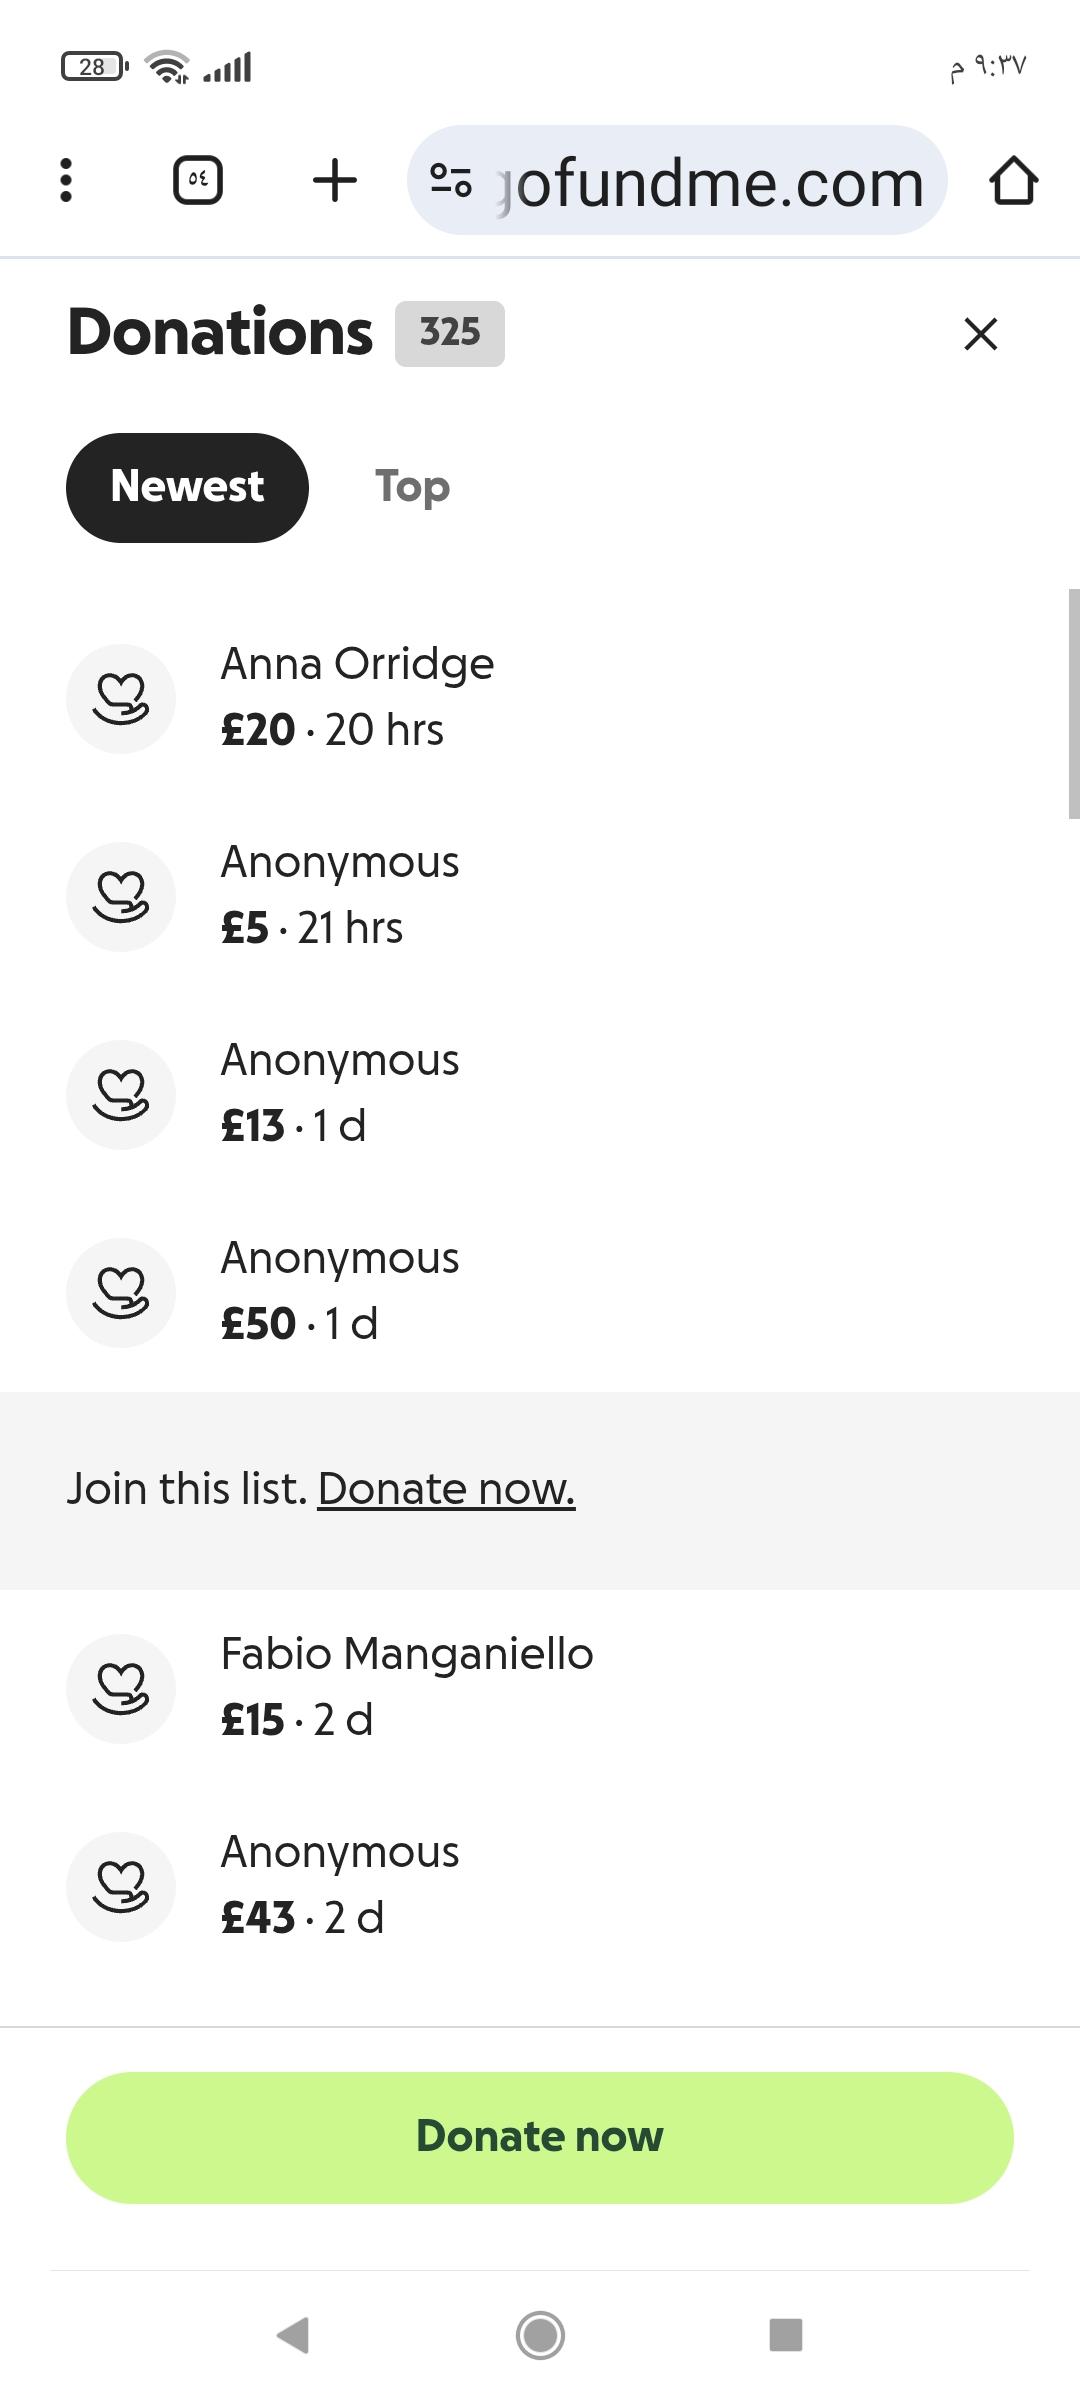Tap the browser home icon
This screenshot has height=2400, width=1080.
point(1013,181)
